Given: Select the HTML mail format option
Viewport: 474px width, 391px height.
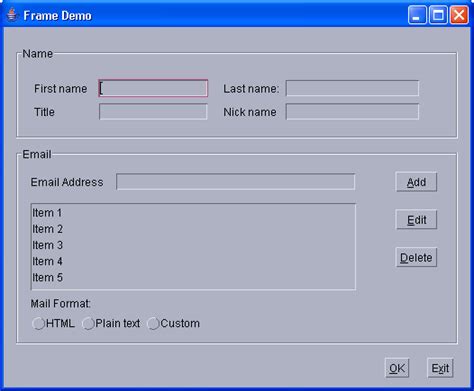Looking at the screenshot, I should coord(53,323).
